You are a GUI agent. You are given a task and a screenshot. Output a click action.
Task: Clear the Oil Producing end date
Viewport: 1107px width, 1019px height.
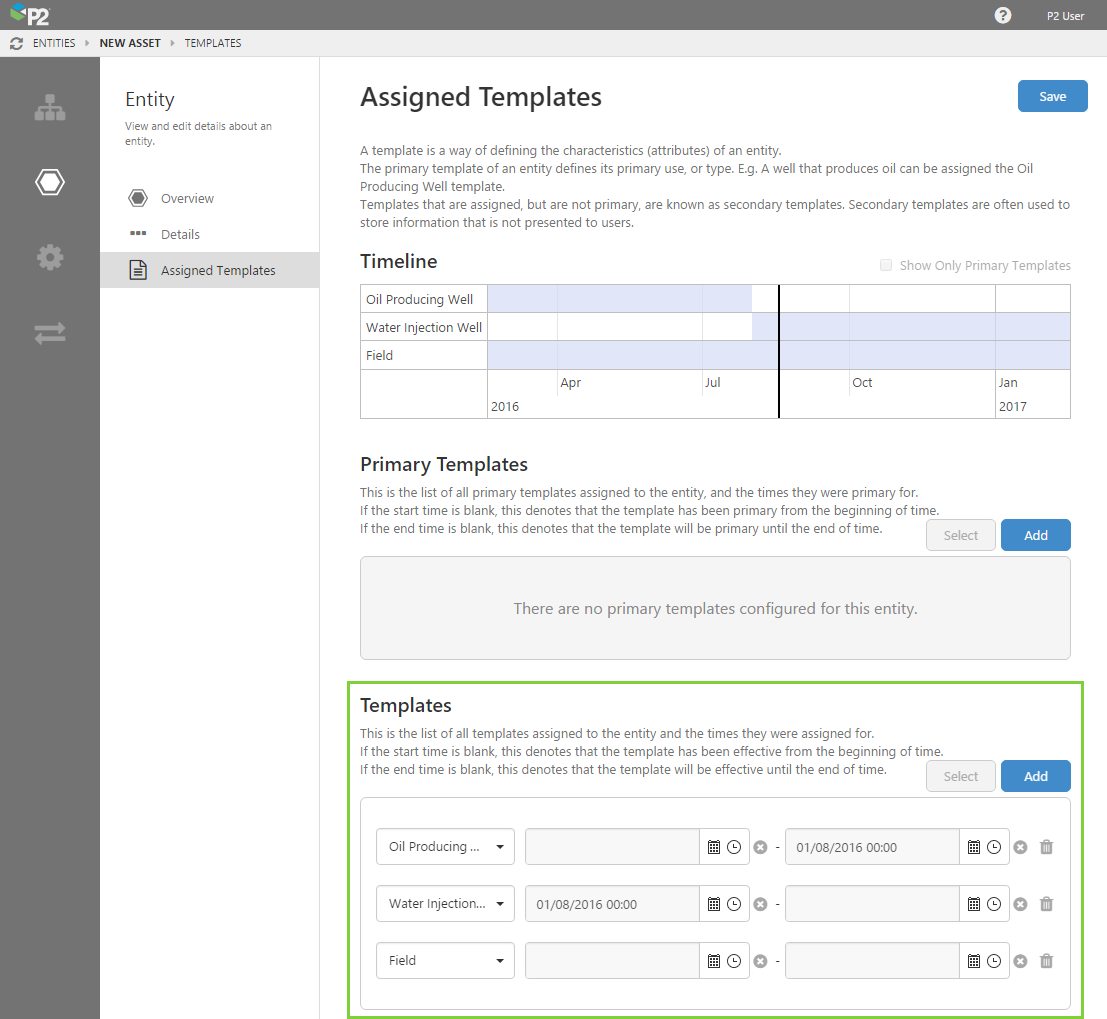click(1020, 847)
